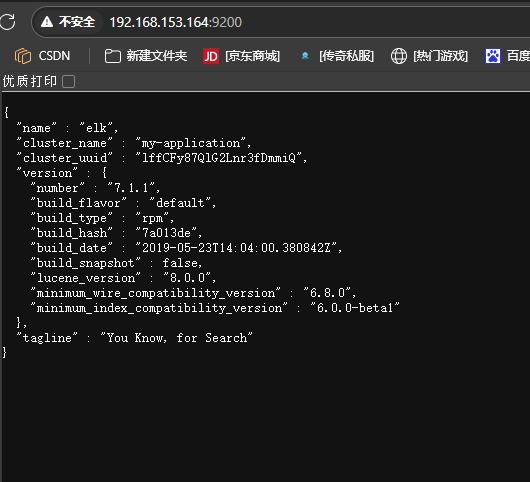
Task: Click the globe icon beside 热门游戏
Action: pyautogui.click(x=399, y=56)
